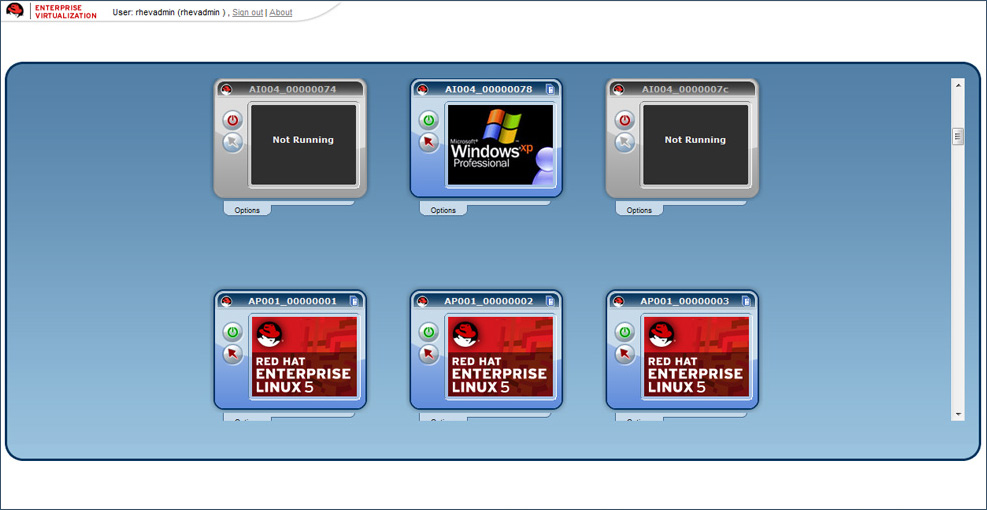Click the console cursor icon on AI004_00000074
This screenshot has height=510, width=987.
tap(233, 142)
